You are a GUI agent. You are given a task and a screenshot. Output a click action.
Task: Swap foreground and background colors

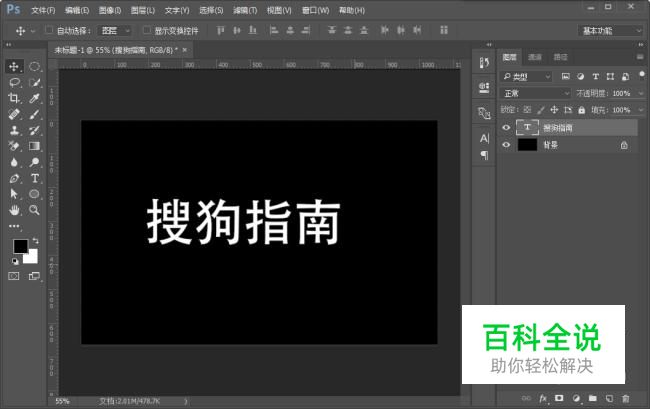[35, 240]
